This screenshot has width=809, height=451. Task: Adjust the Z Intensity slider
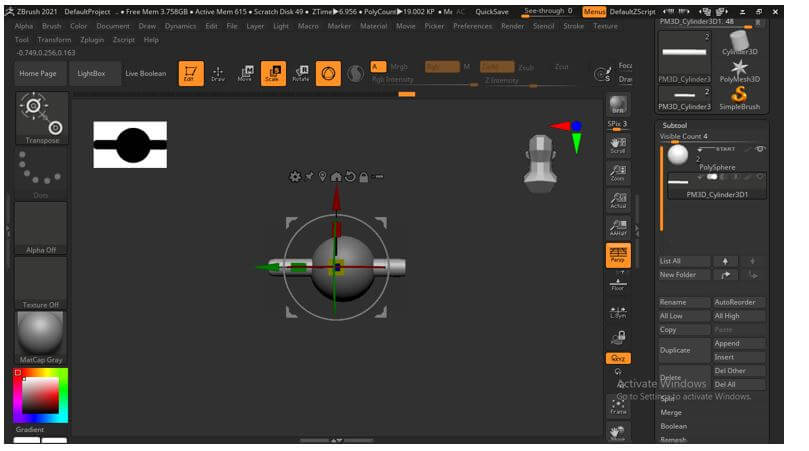click(528, 81)
